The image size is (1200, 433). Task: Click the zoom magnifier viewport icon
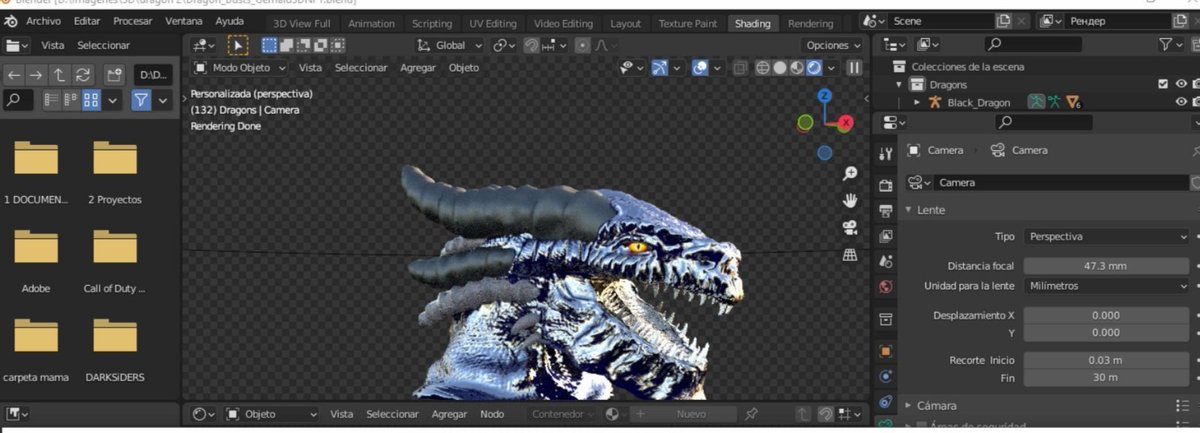850,174
